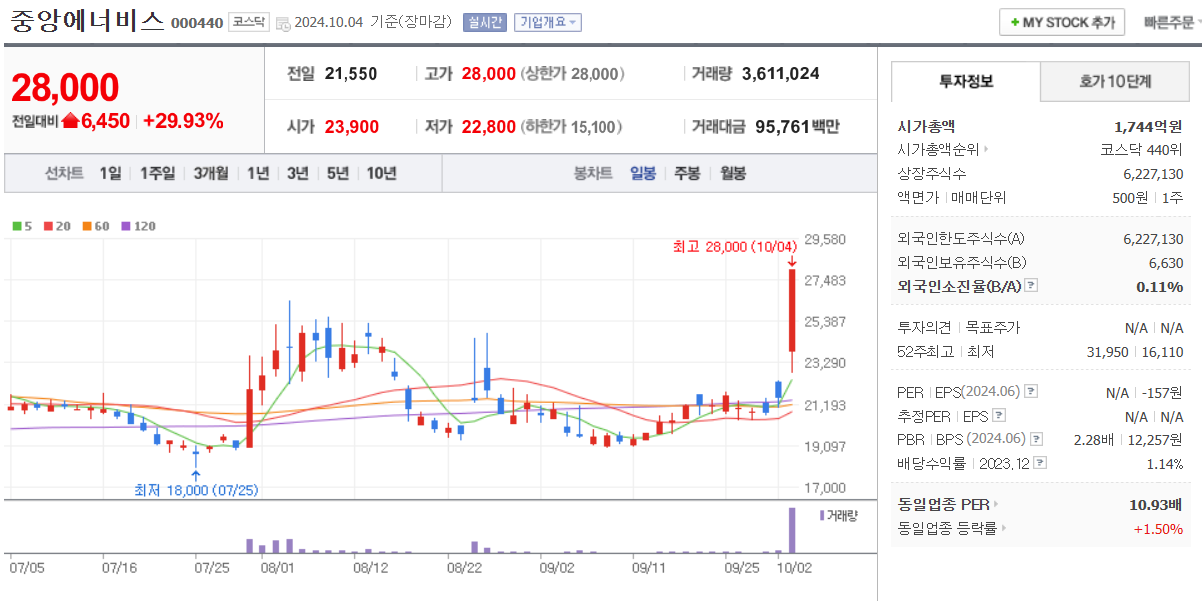The width and height of the screenshot is (1202, 601).
Task: Click the 외국인소진율 value 0.11%
Action: pos(1160,286)
